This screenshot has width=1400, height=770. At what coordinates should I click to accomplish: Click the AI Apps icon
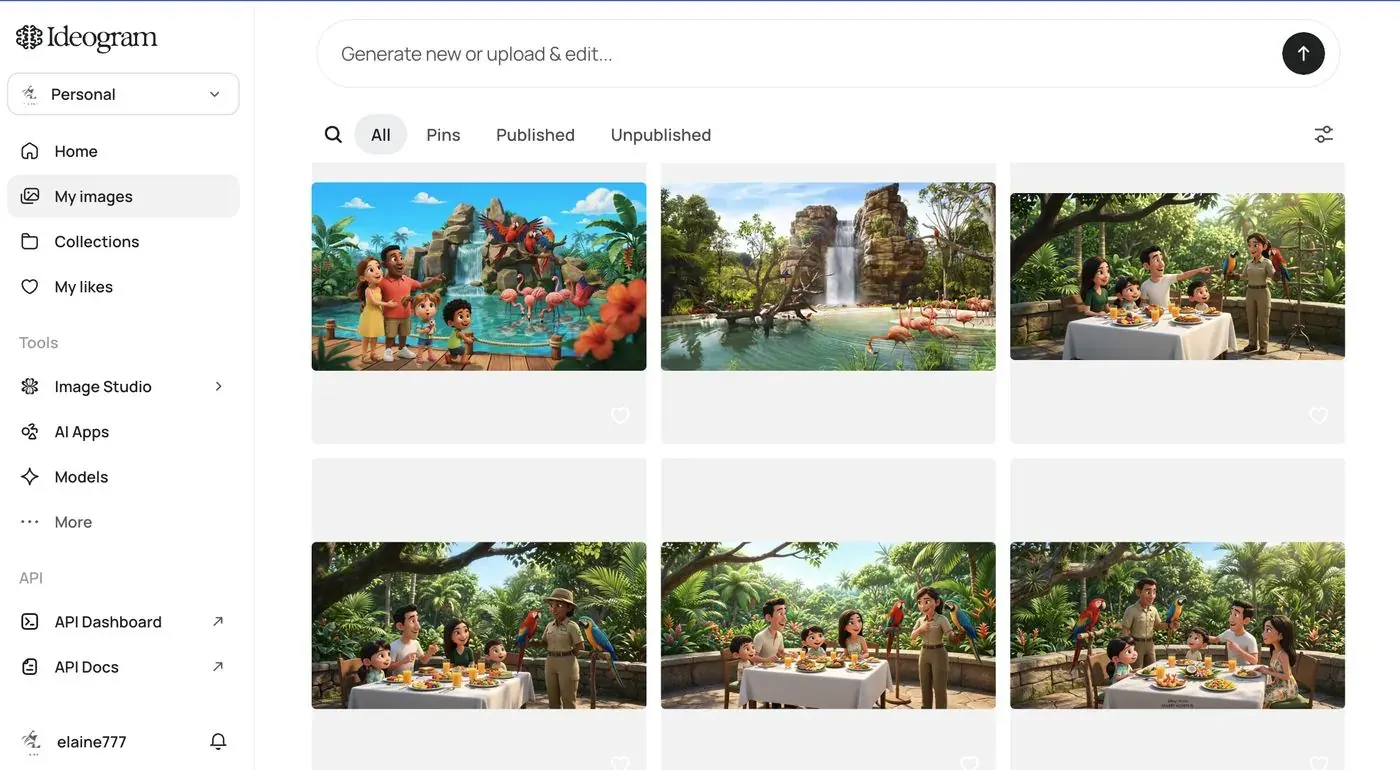30,431
